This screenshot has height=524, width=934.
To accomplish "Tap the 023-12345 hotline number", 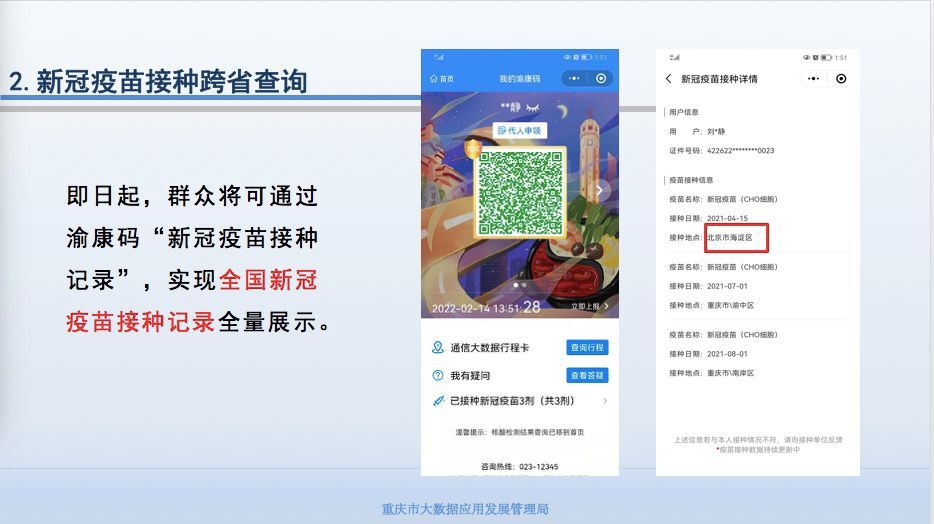I will [534, 467].
